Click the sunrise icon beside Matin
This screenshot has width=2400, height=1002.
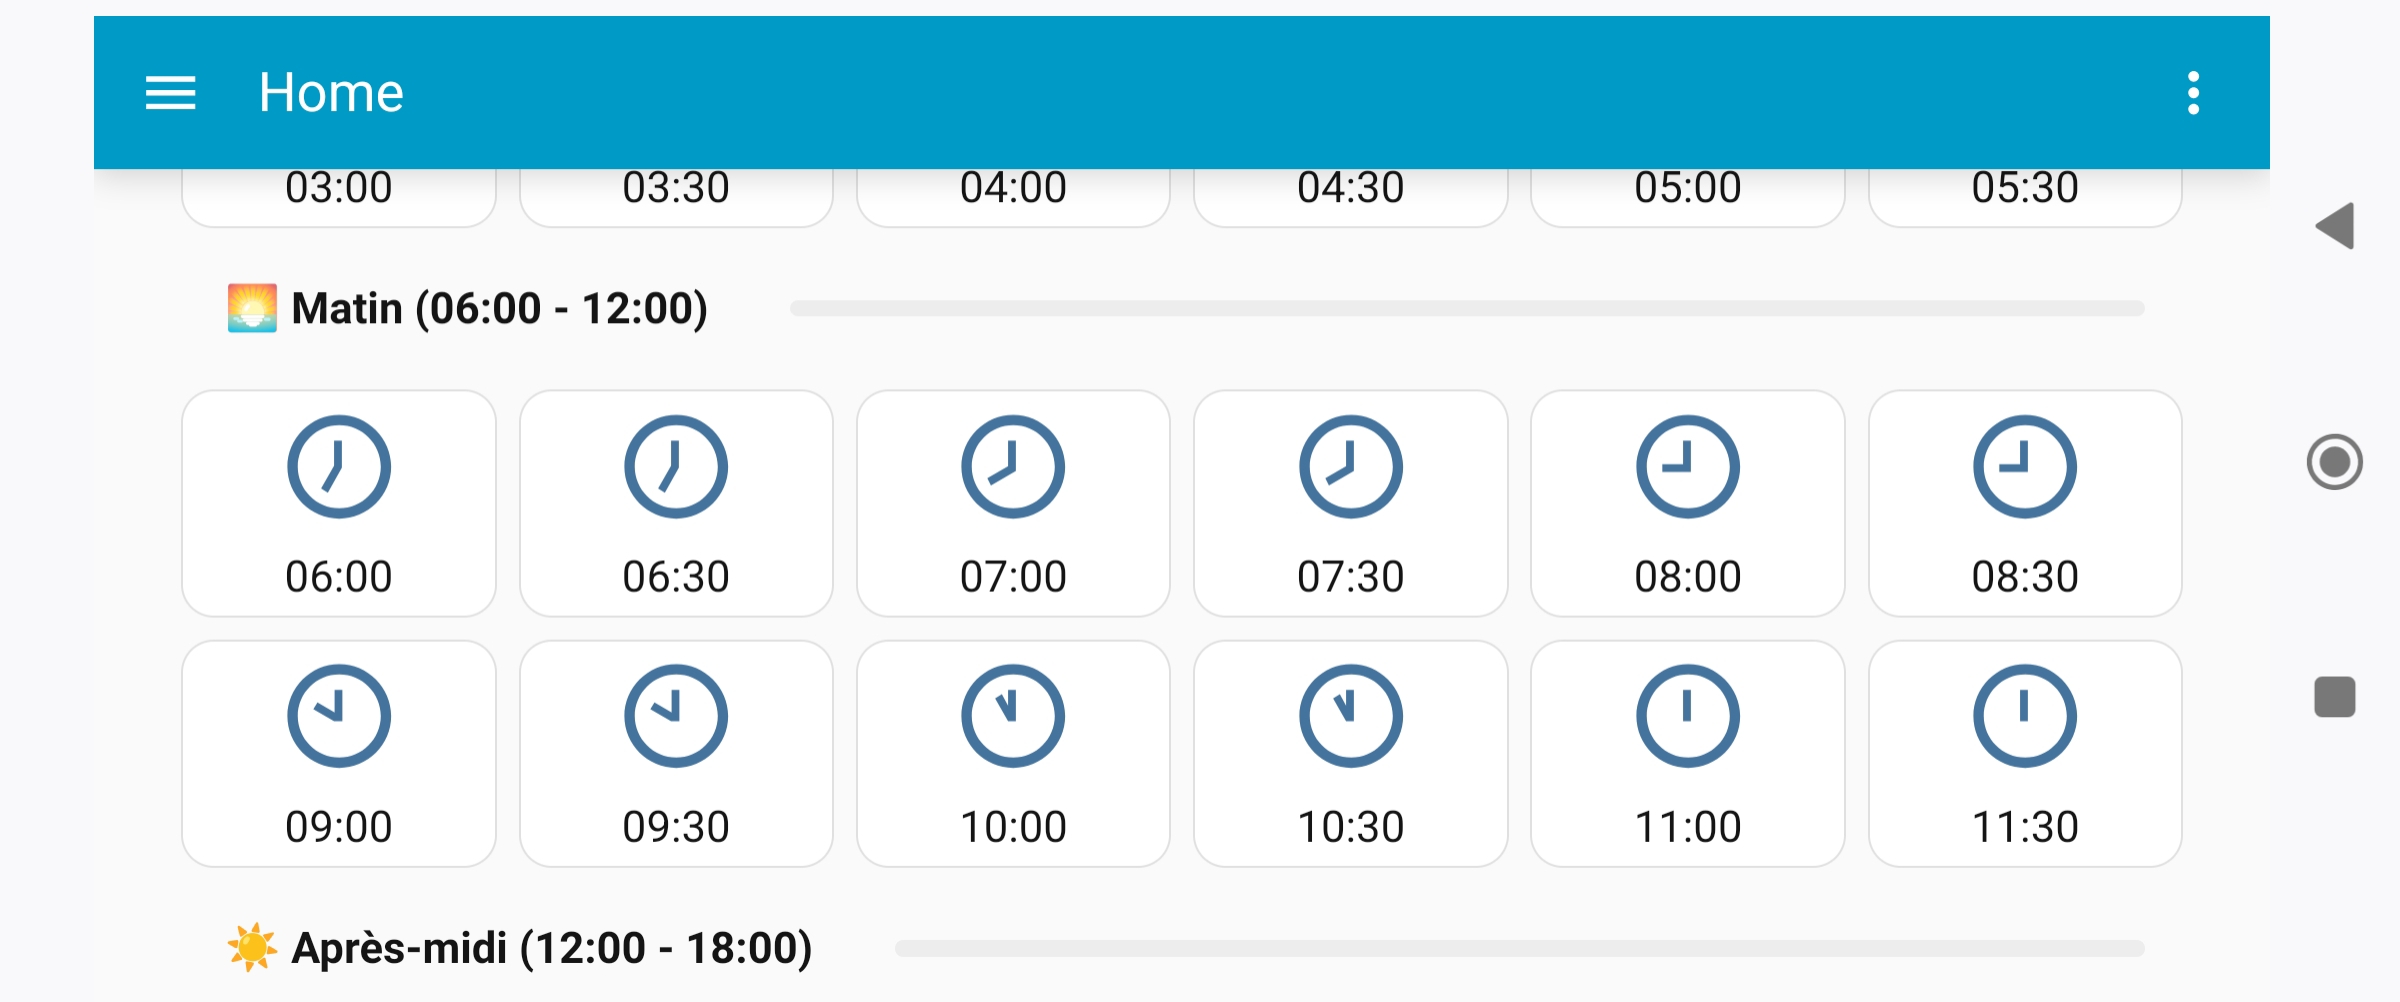(251, 308)
